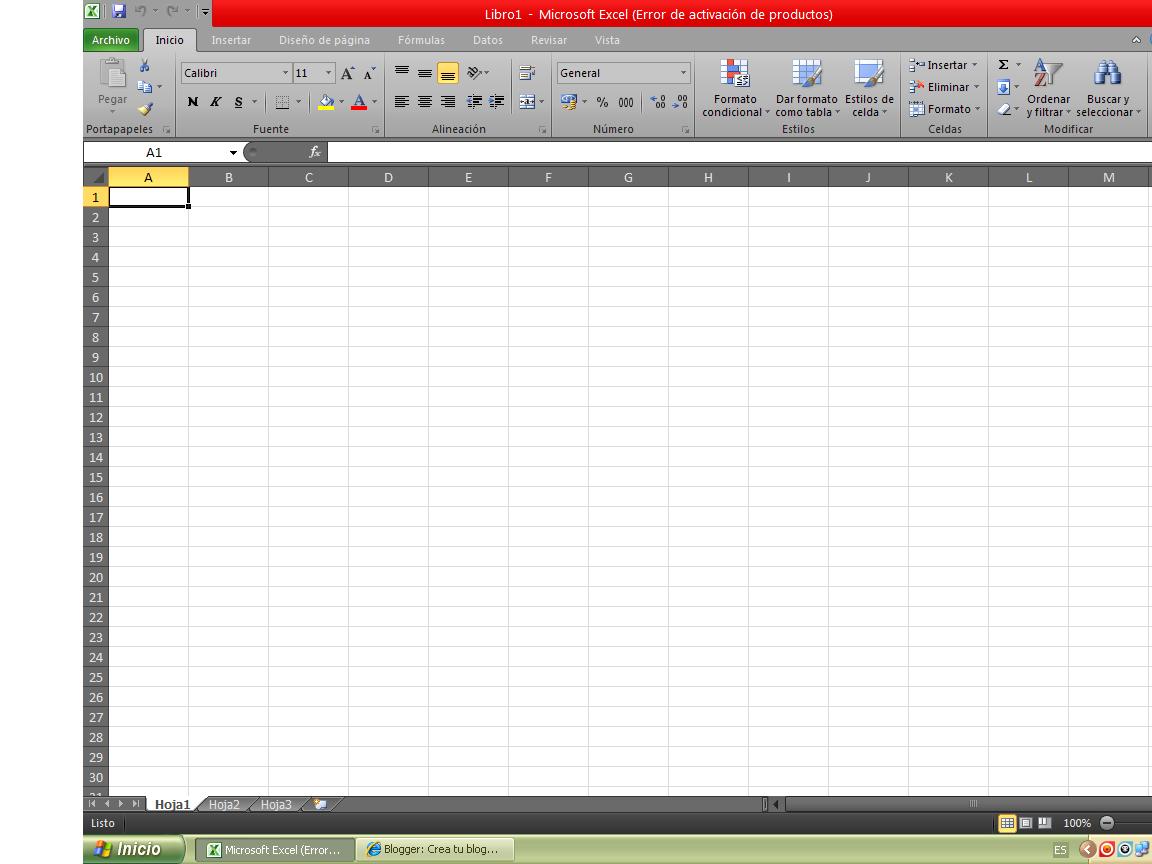Screen dimensions: 1152x864
Task: Click the Copy icon in Portapapeles
Action: [x=145, y=87]
